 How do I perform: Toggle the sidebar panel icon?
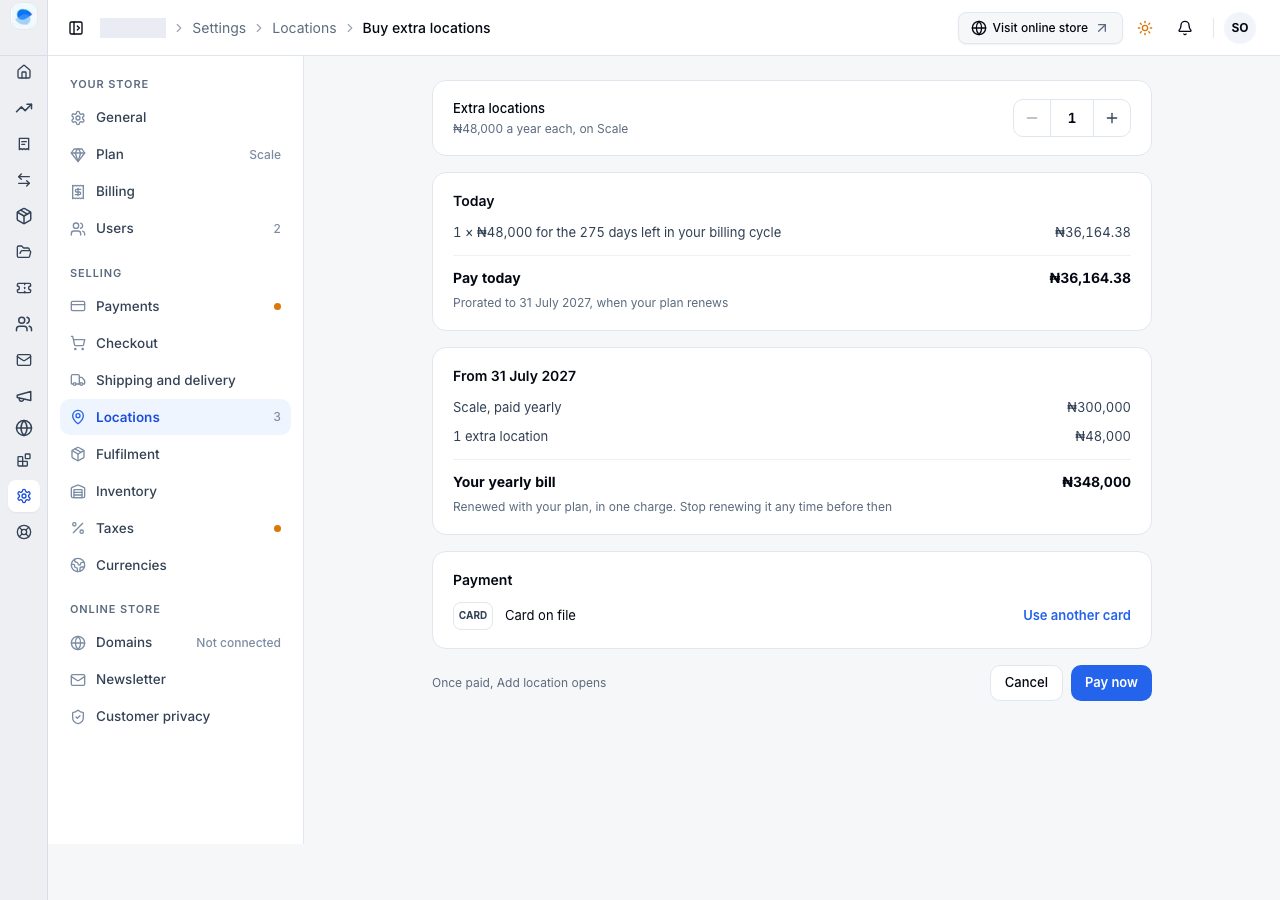pos(76,28)
